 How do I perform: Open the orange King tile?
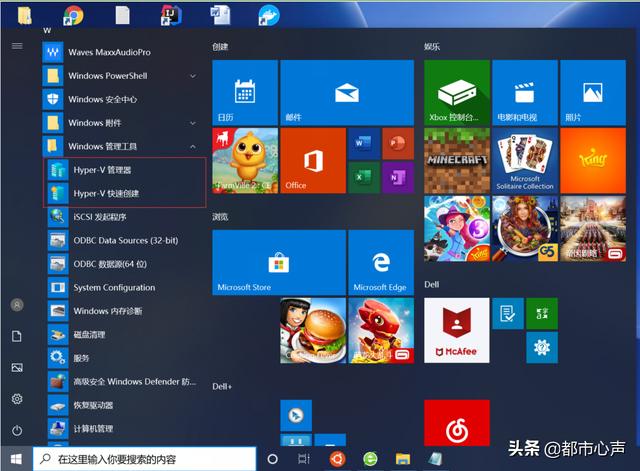click(593, 160)
